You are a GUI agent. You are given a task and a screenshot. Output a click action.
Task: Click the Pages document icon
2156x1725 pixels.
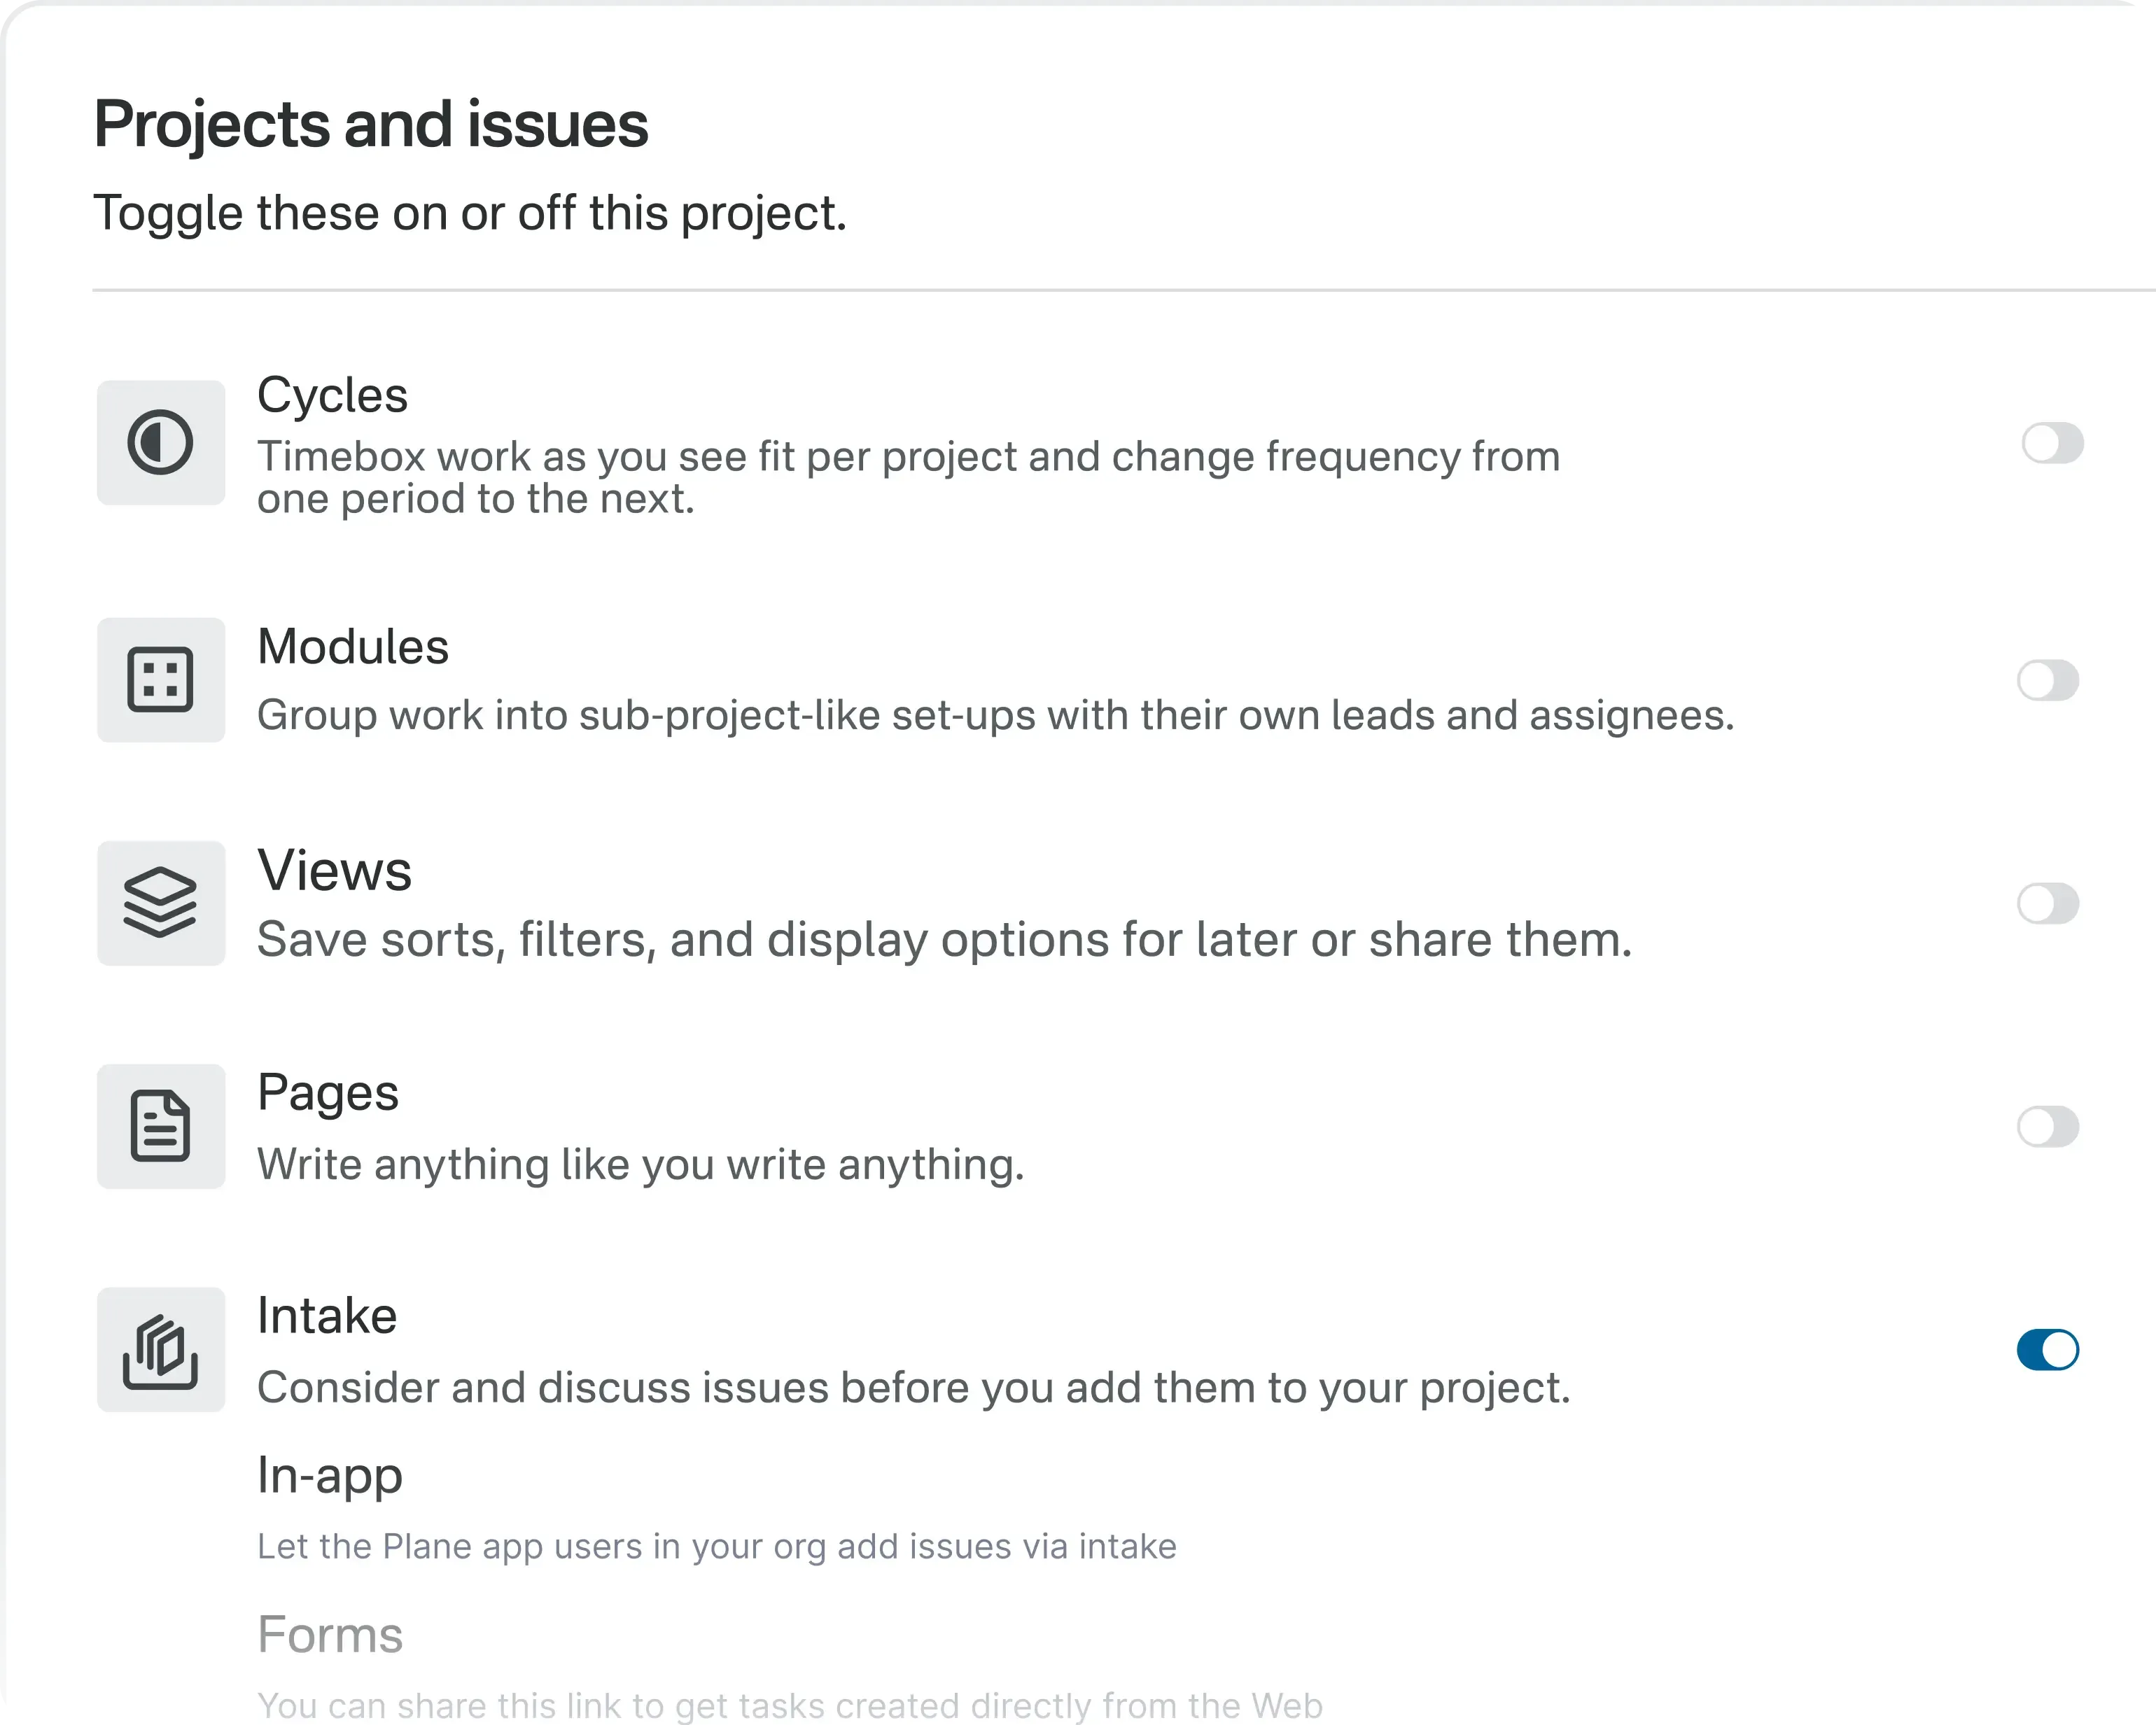tap(160, 1126)
